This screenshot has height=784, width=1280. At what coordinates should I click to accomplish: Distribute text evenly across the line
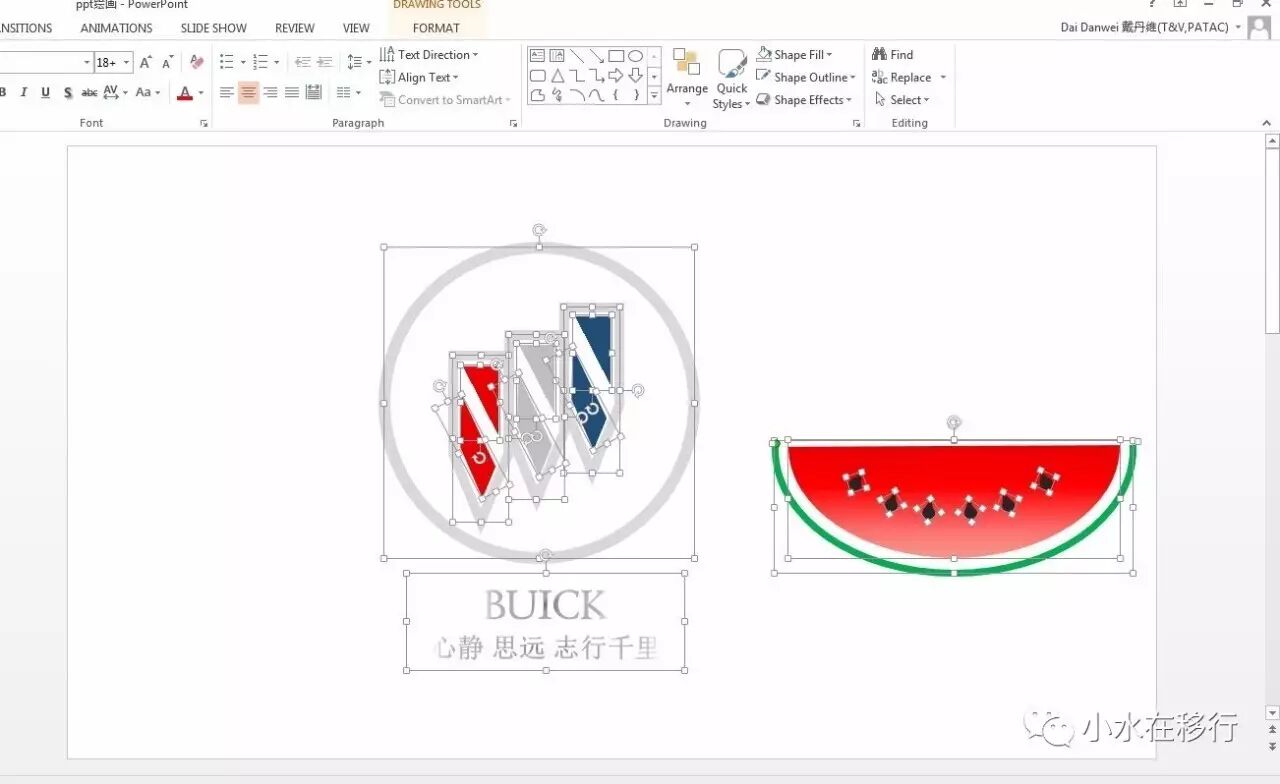(x=314, y=93)
